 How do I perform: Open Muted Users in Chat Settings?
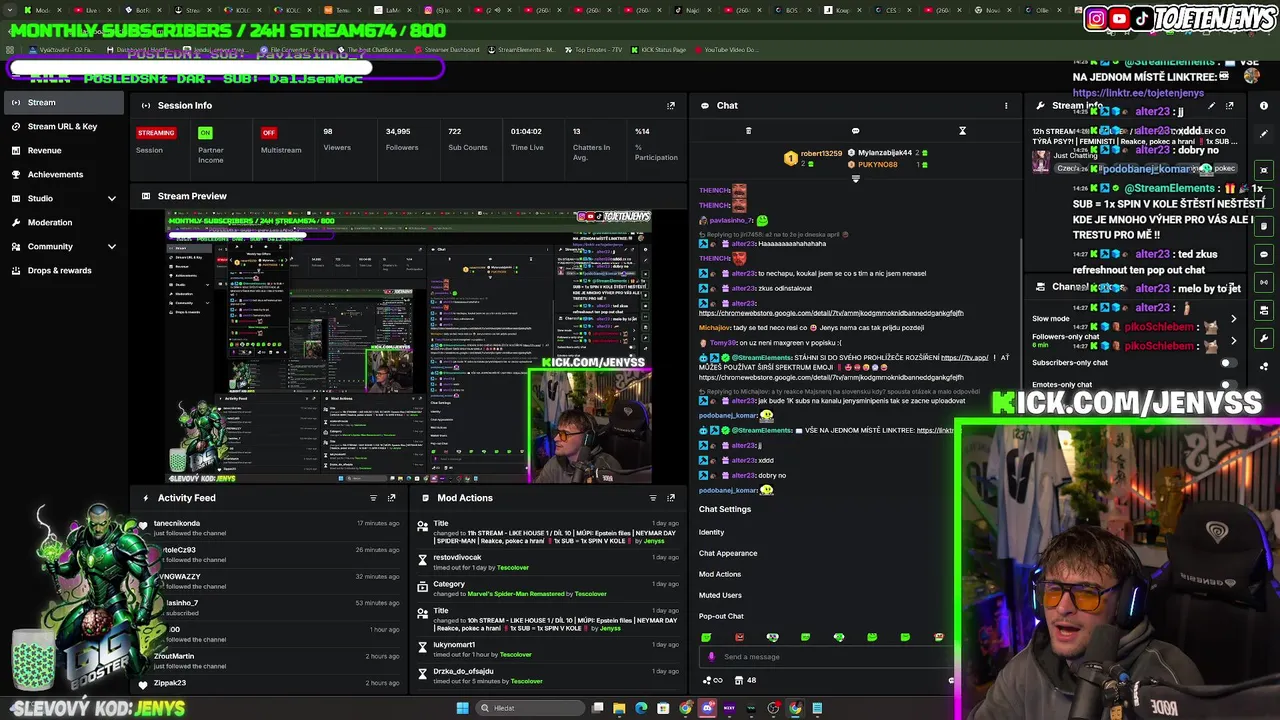coord(720,595)
